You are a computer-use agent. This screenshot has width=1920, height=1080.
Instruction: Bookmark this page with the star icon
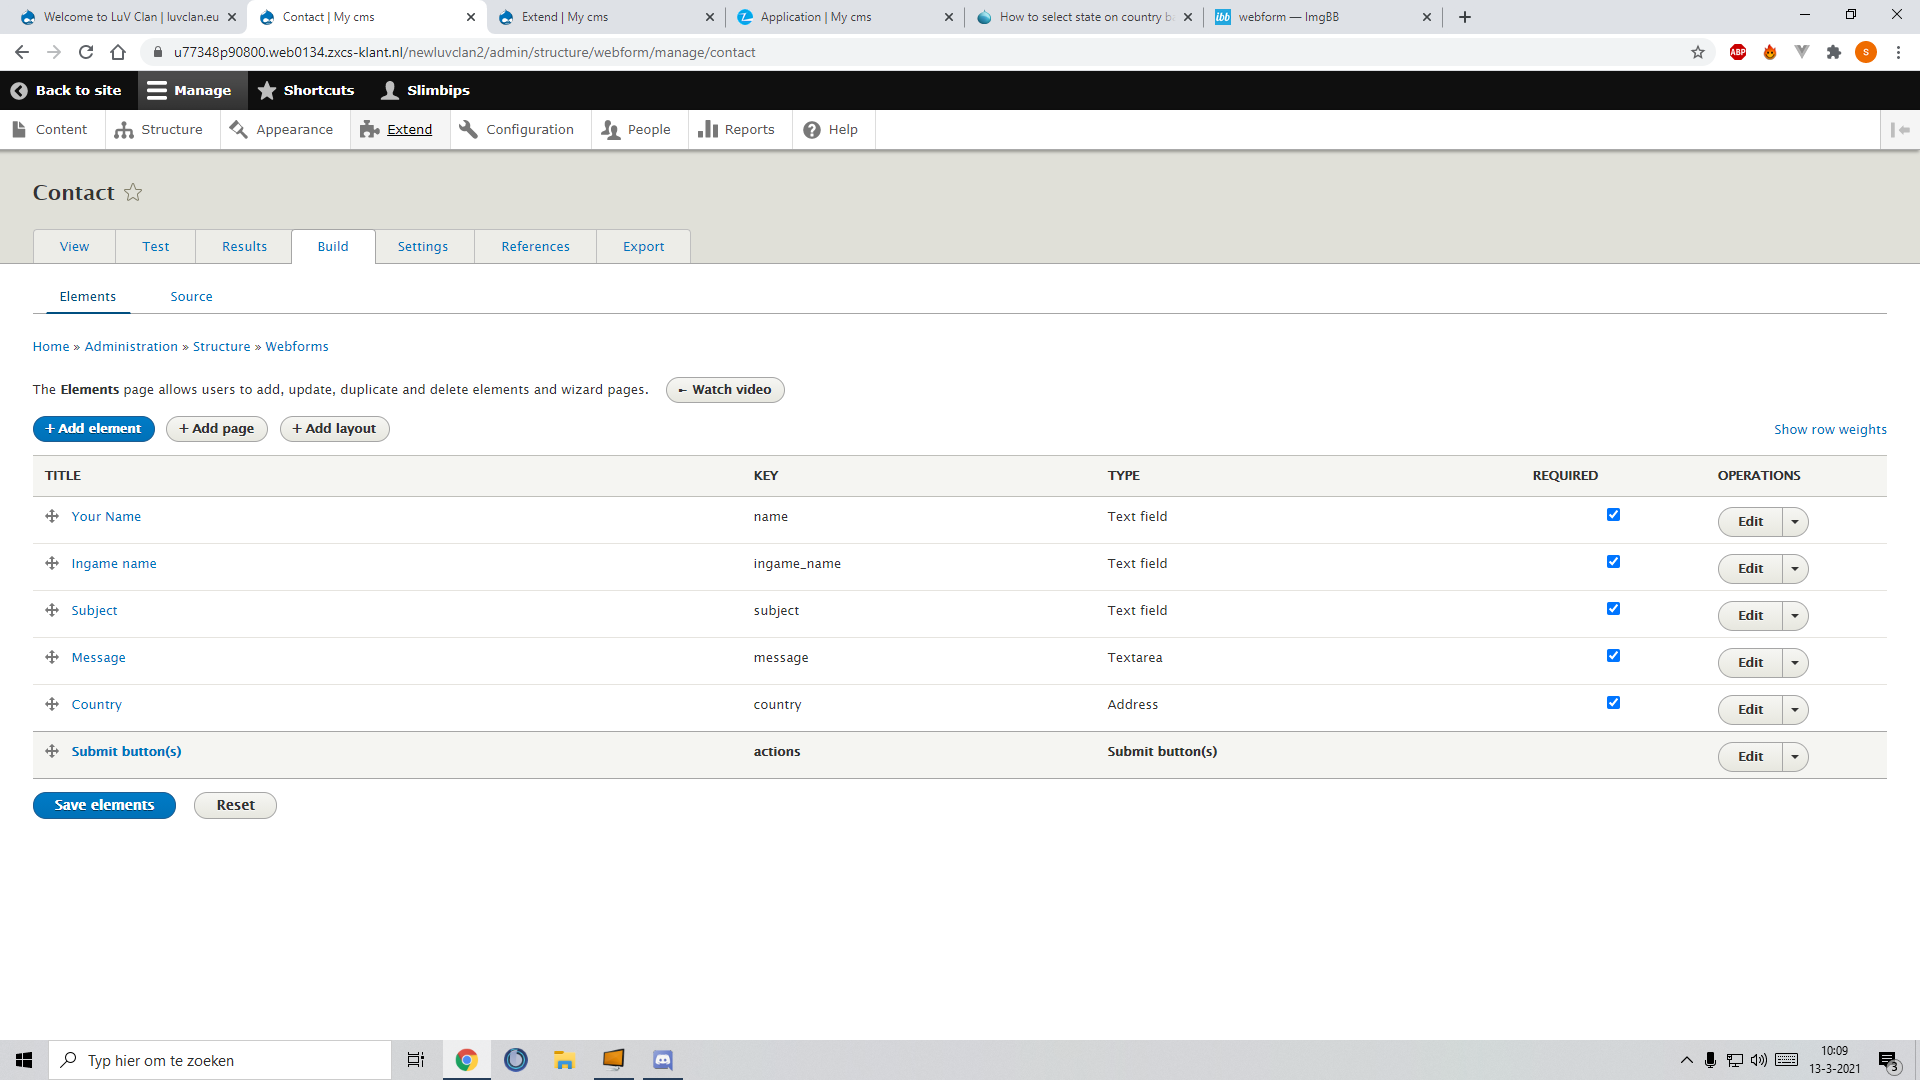tap(1698, 52)
